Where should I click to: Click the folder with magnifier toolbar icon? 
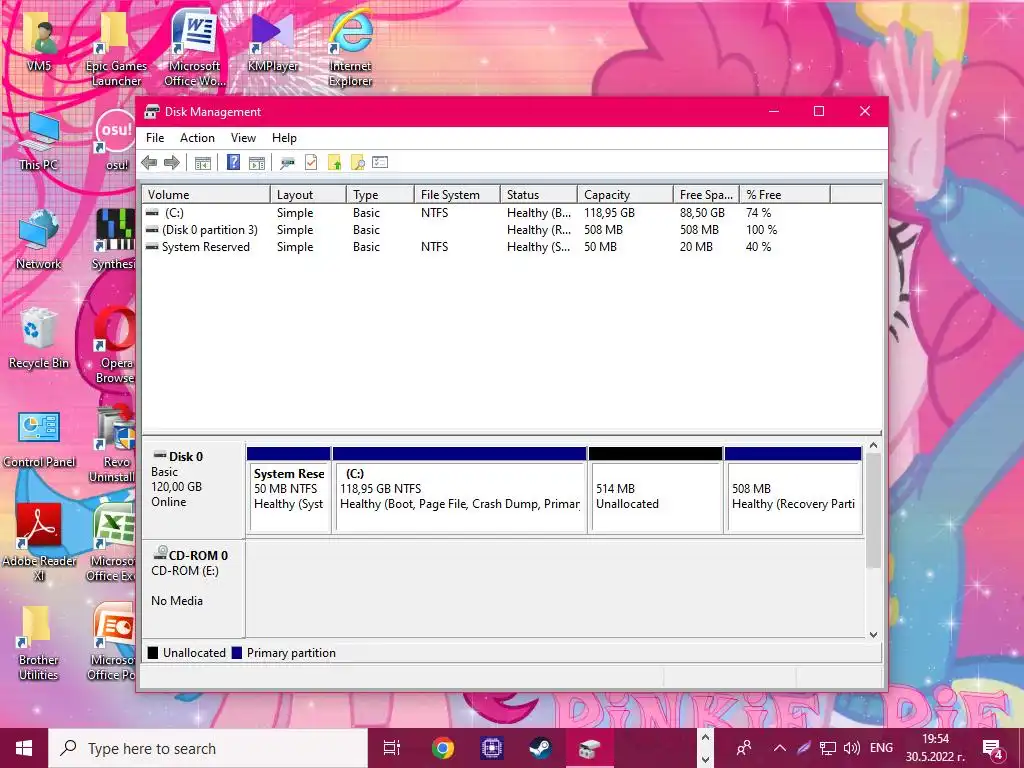[357, 163]
